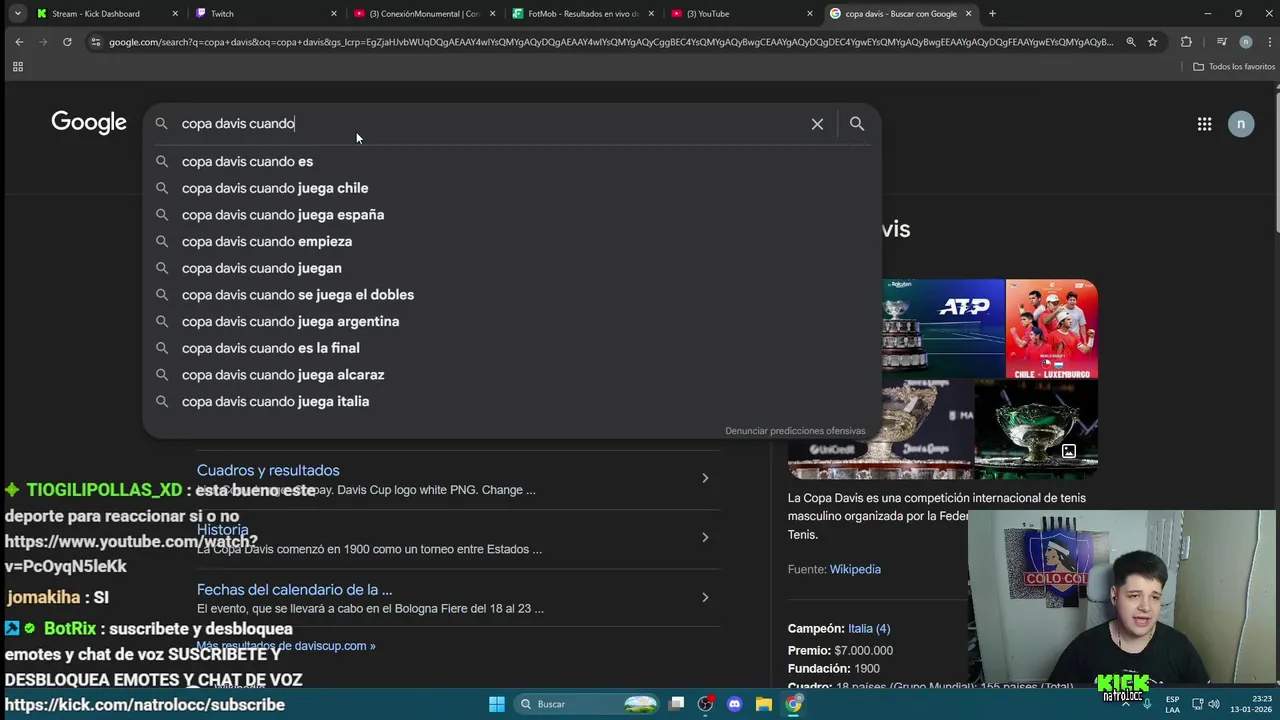Select suggestion 'cuando juega italia'
Viewport: 1280px width, 720px height.
(x=512, y=401)
